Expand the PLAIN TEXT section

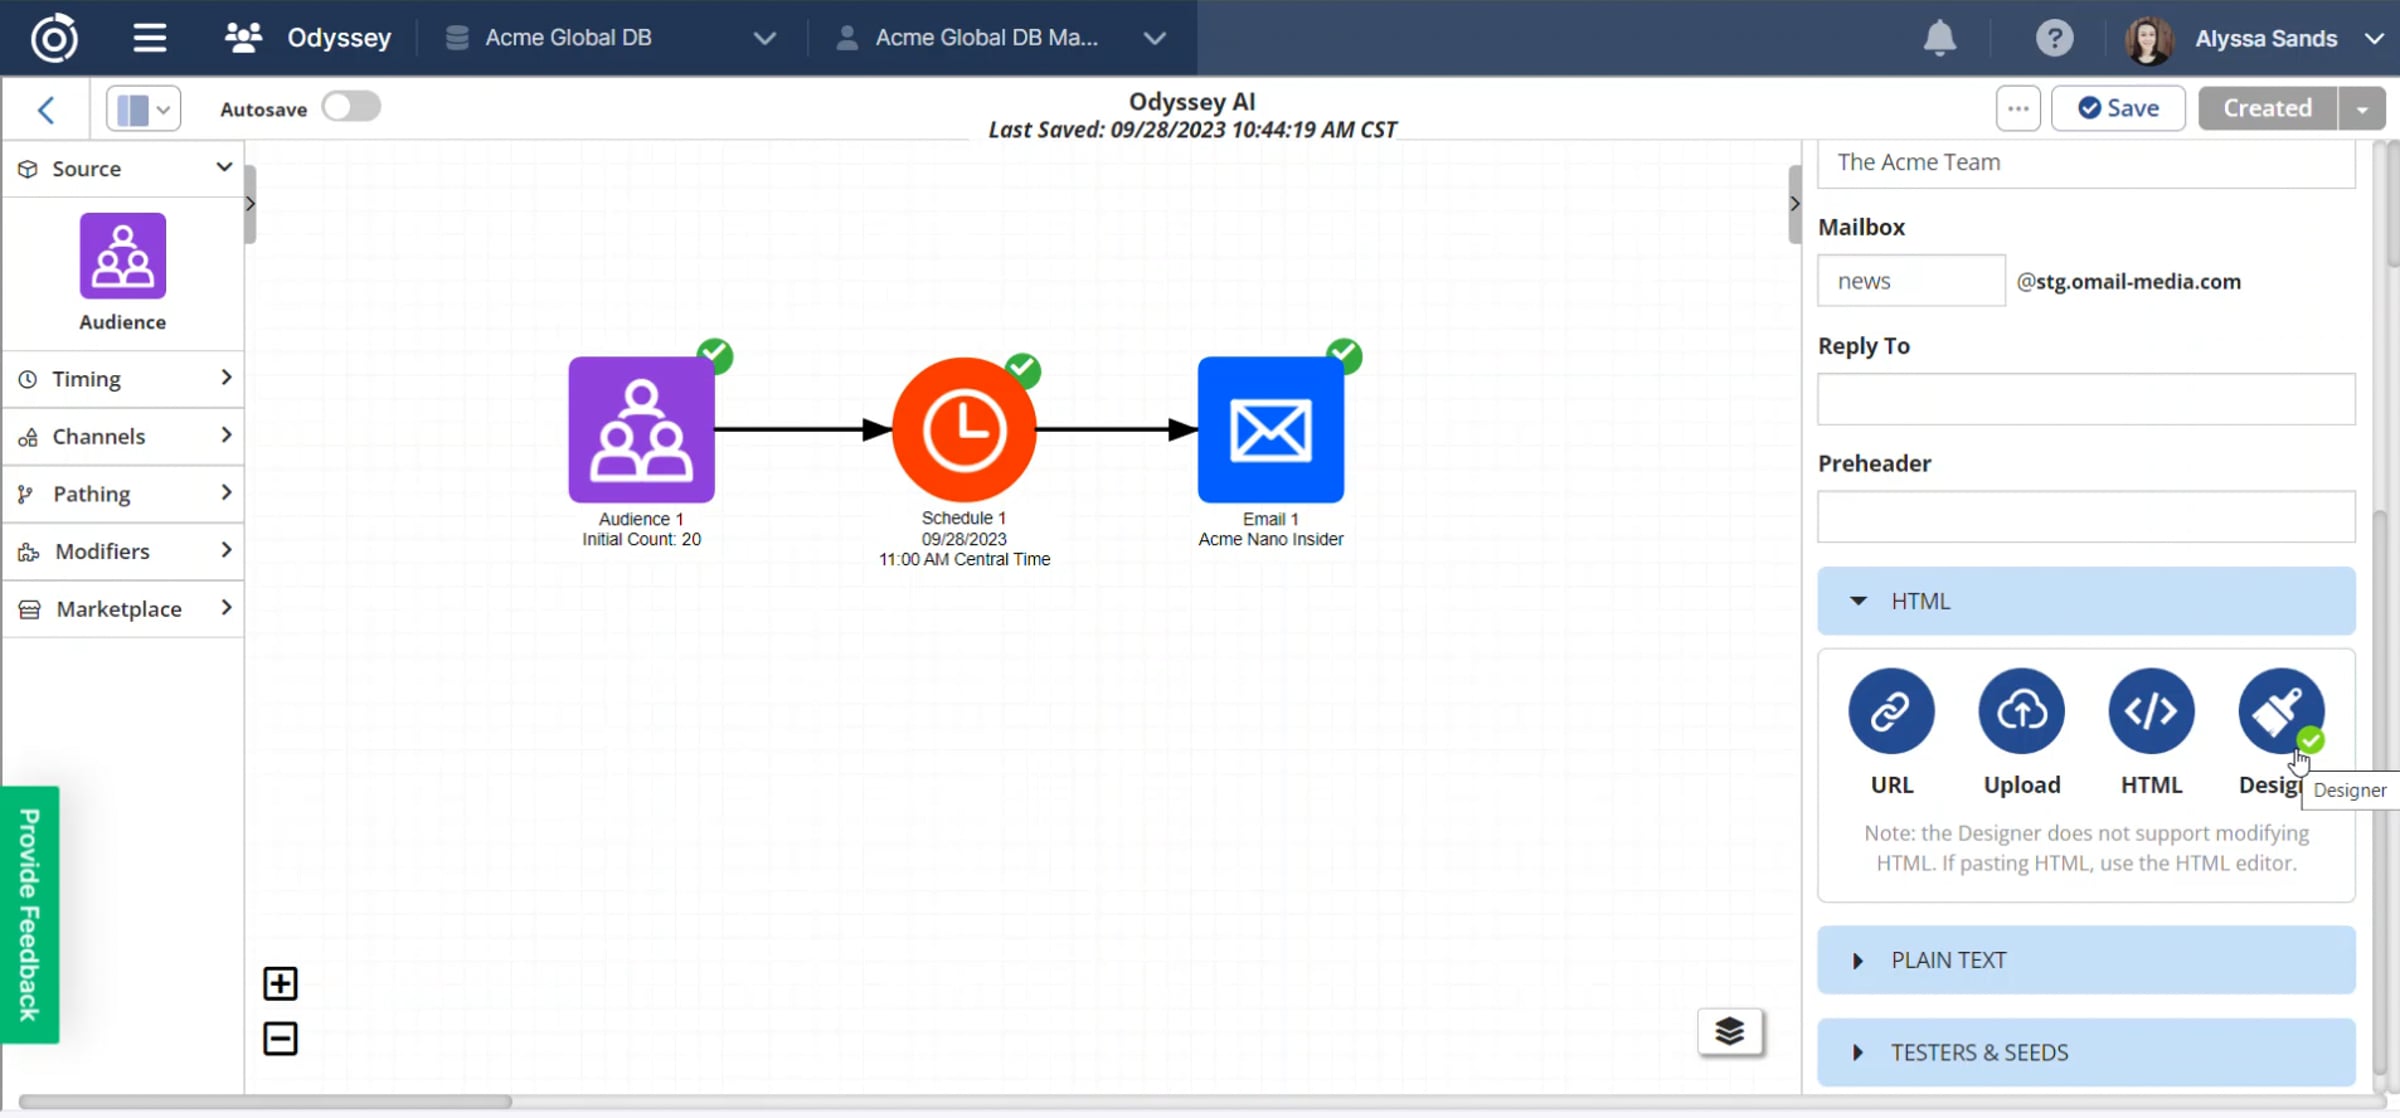coord(2086,960)
